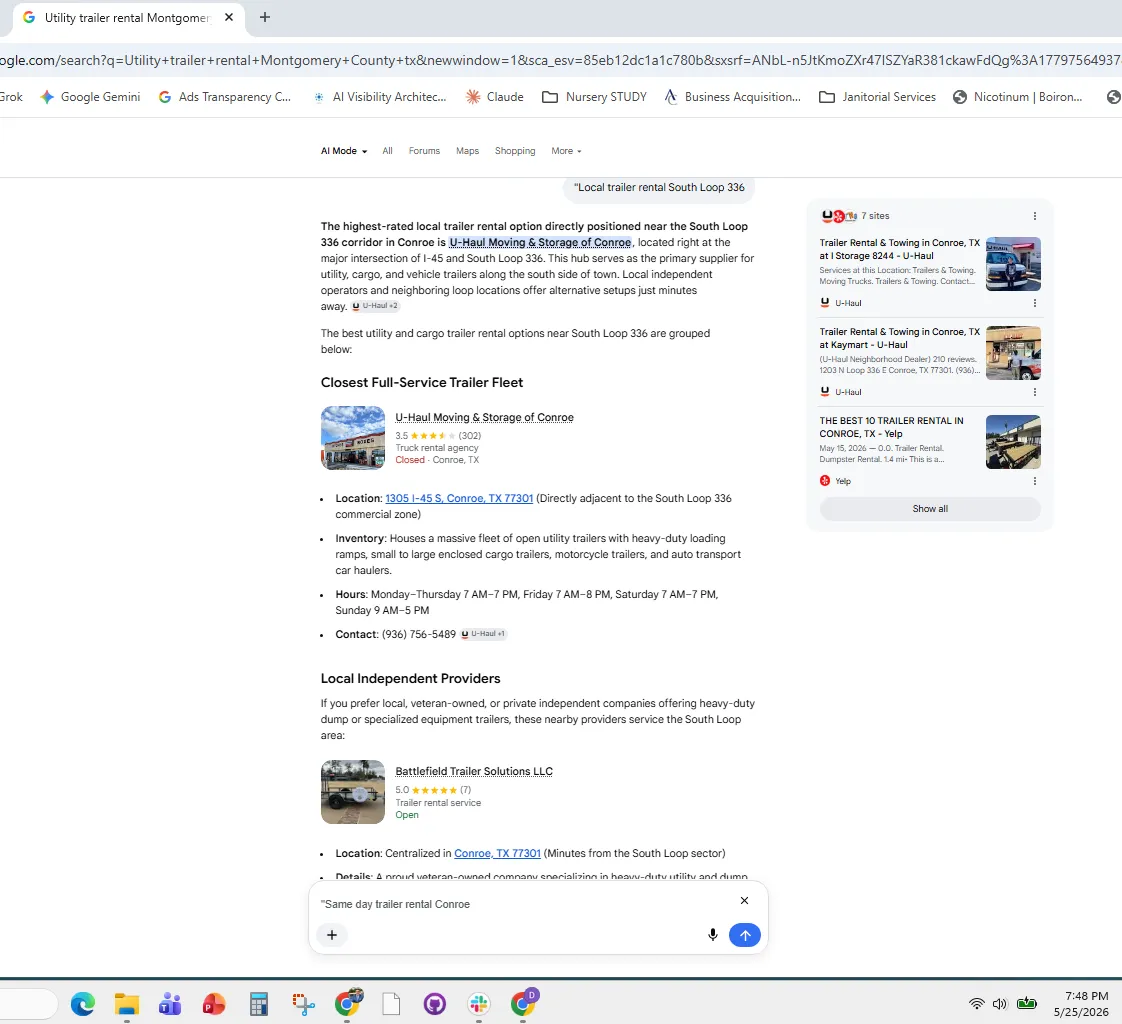Screen dimensions: 1122x1024
Task: Open U-Haul +2 source chip
Action: pyautogui.click(x=375, y=306)
